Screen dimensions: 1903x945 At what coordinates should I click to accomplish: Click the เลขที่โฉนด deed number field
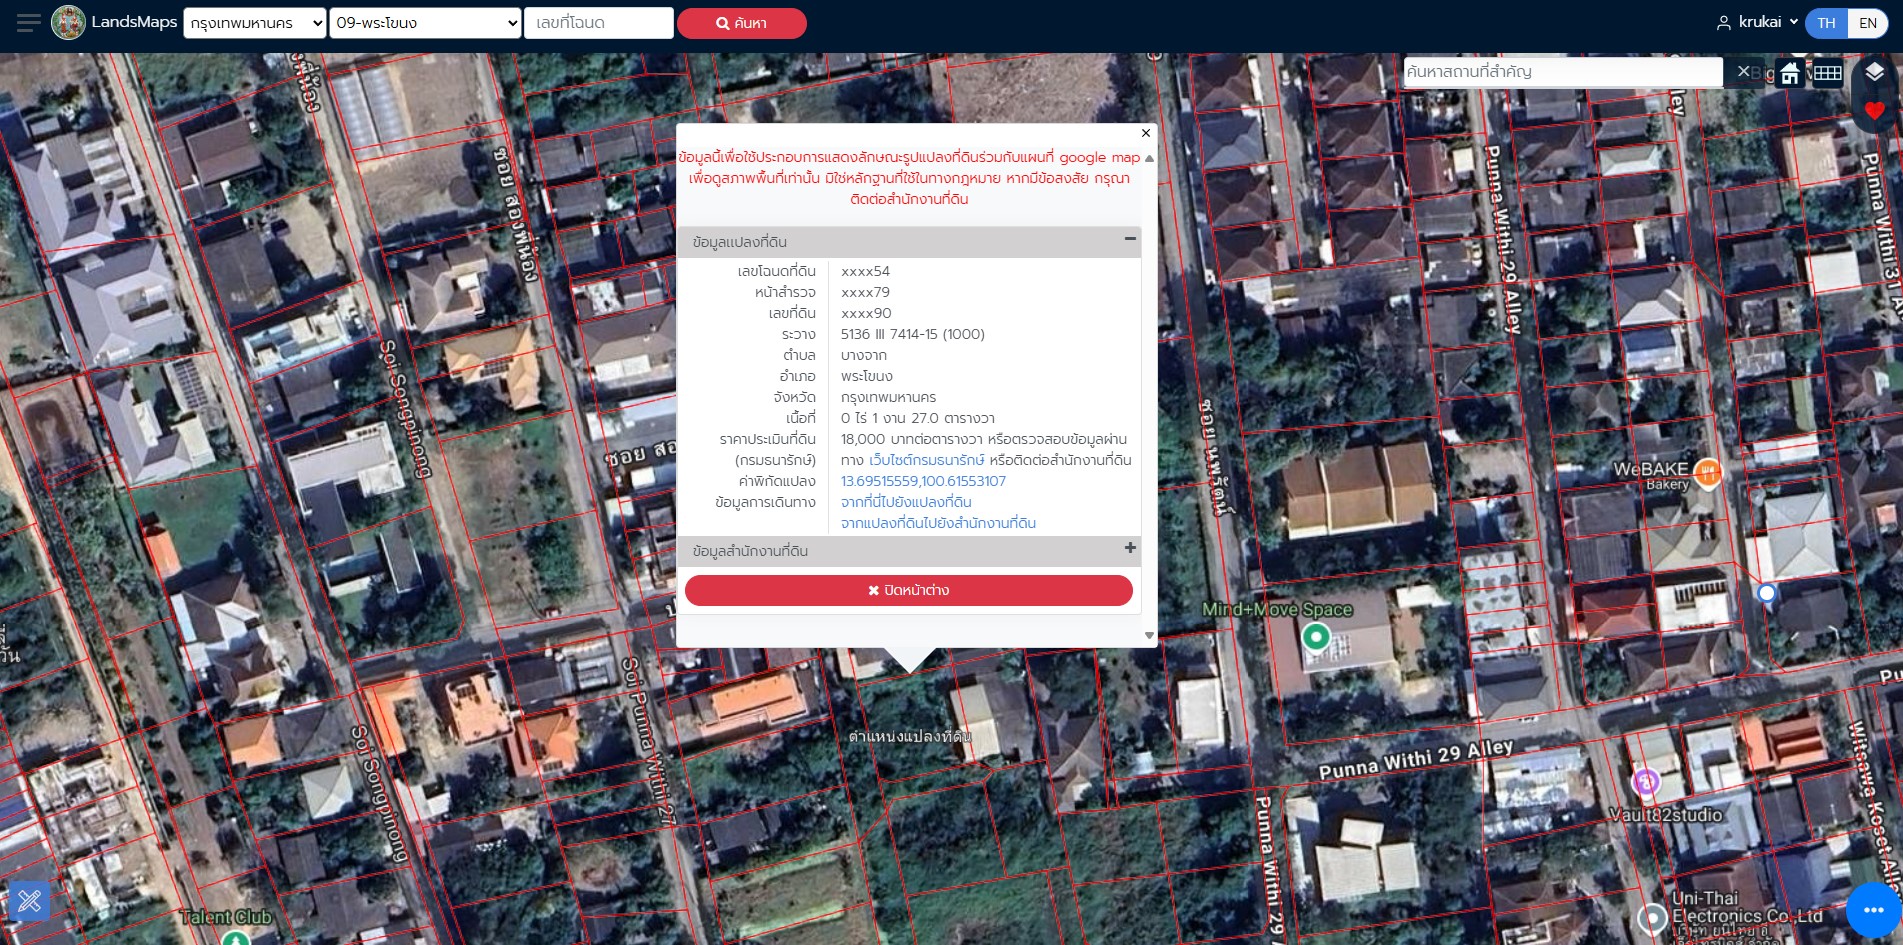click(x=598, y=23)
